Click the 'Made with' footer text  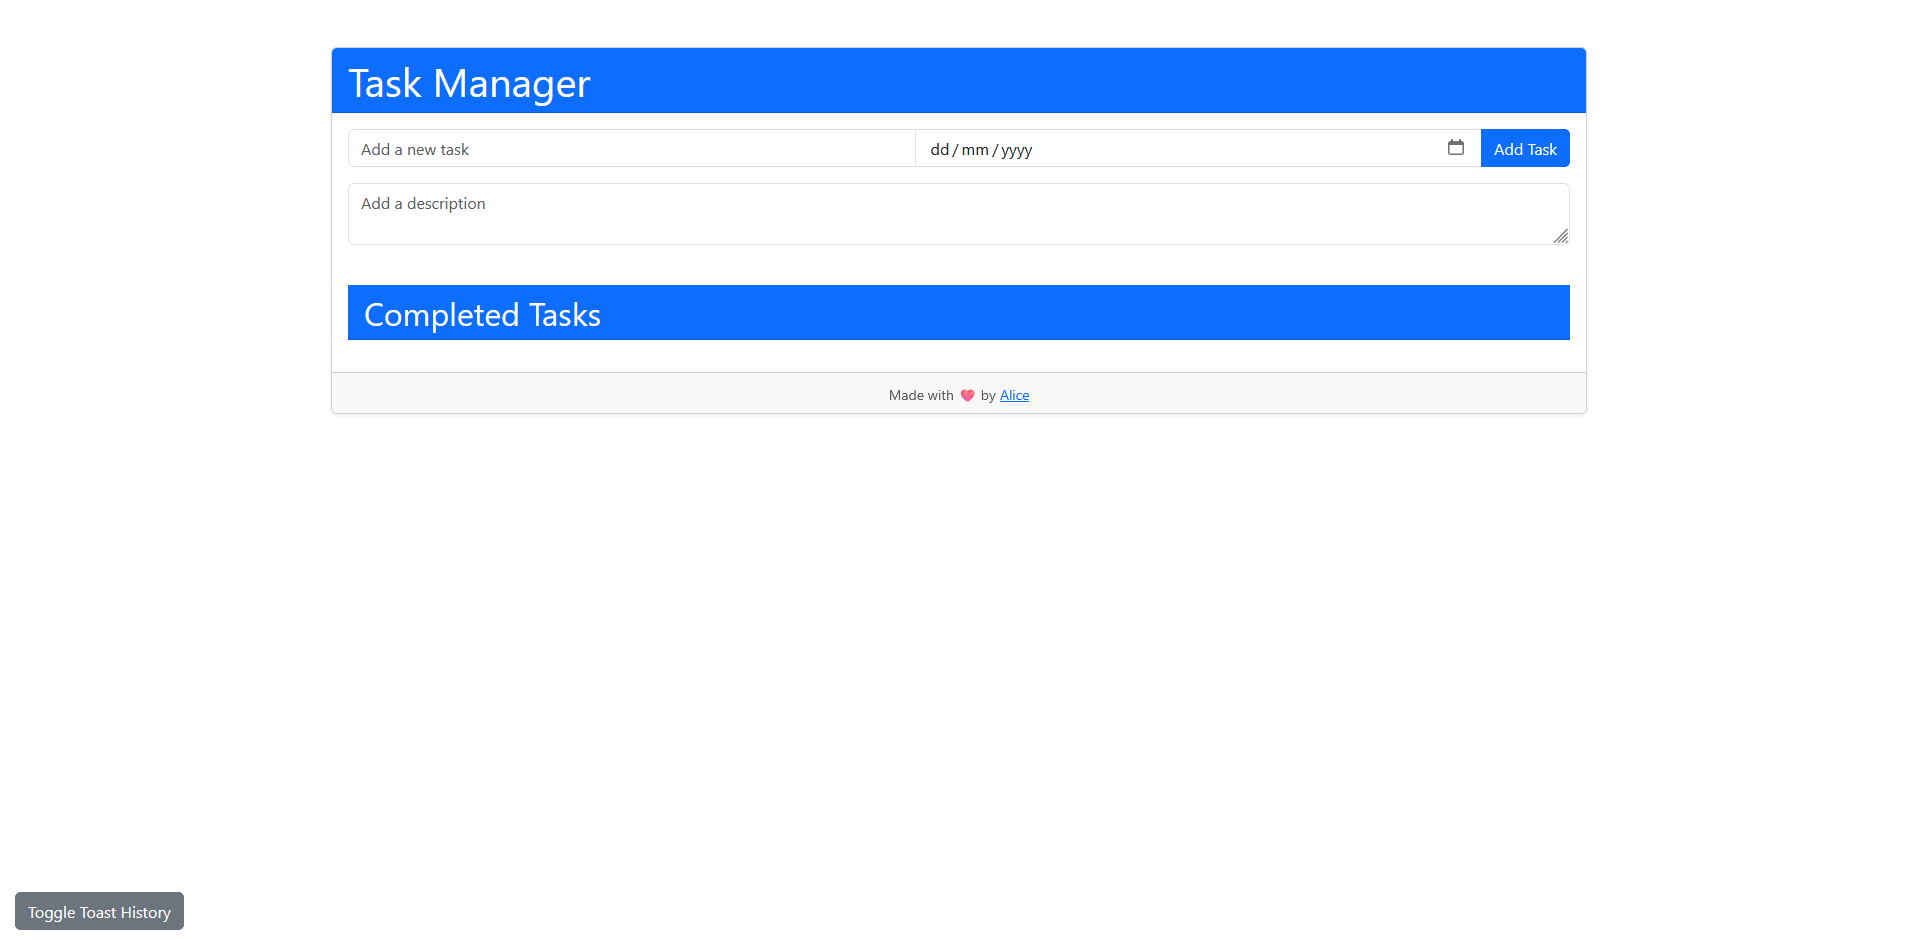pos(921,396)
